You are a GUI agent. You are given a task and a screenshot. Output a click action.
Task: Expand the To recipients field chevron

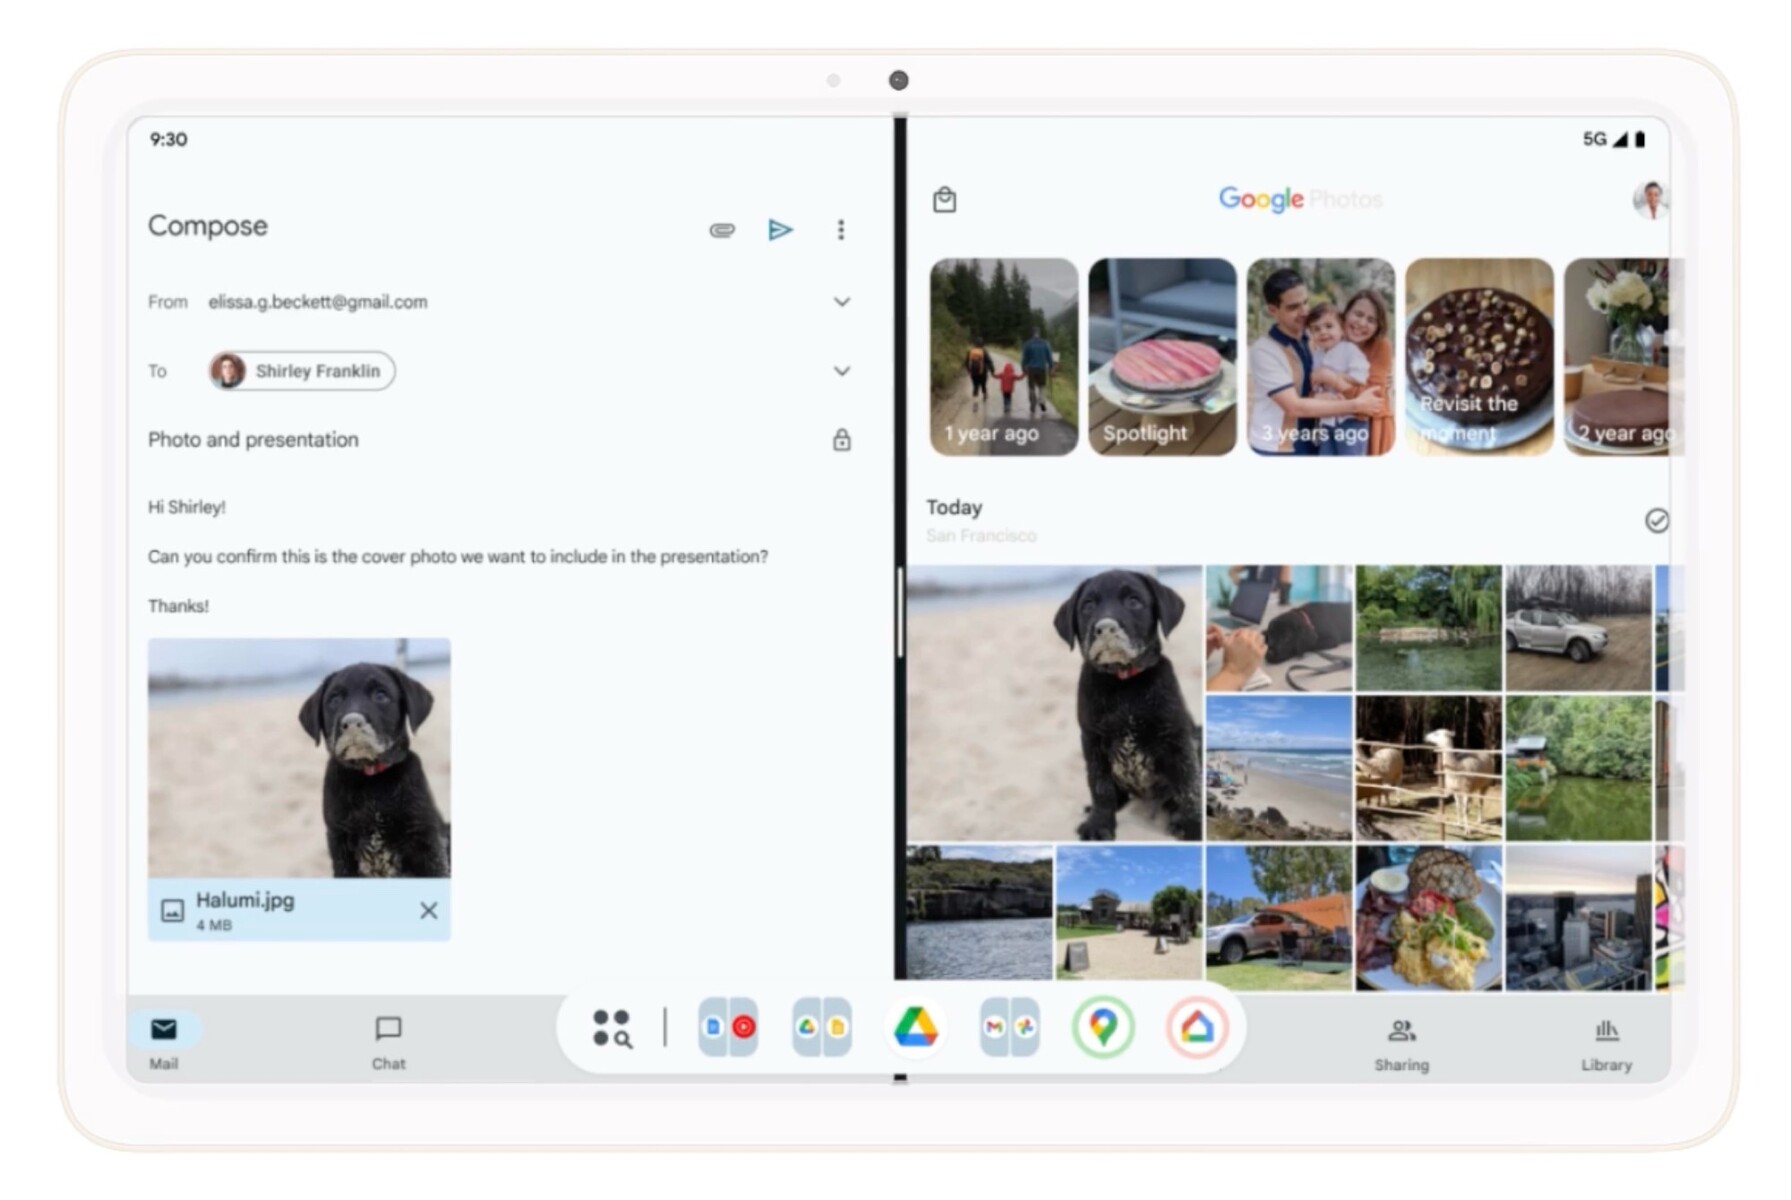coord(842,371)
